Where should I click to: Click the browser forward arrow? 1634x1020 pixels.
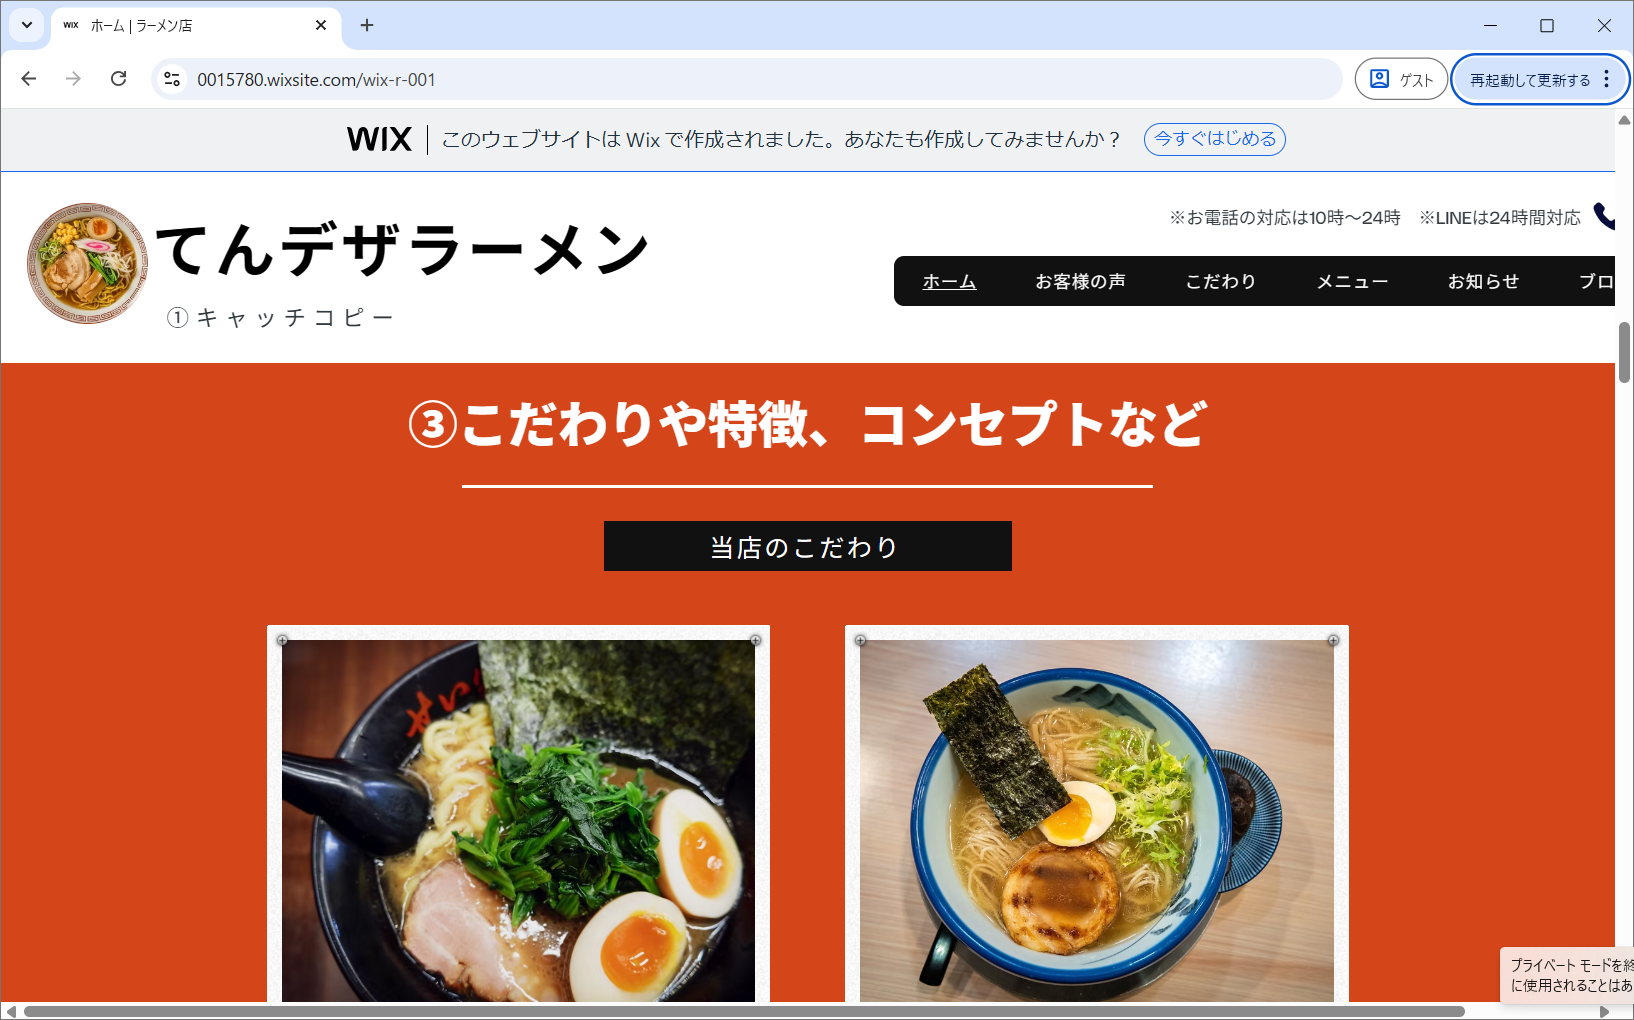tap(73, 79)
